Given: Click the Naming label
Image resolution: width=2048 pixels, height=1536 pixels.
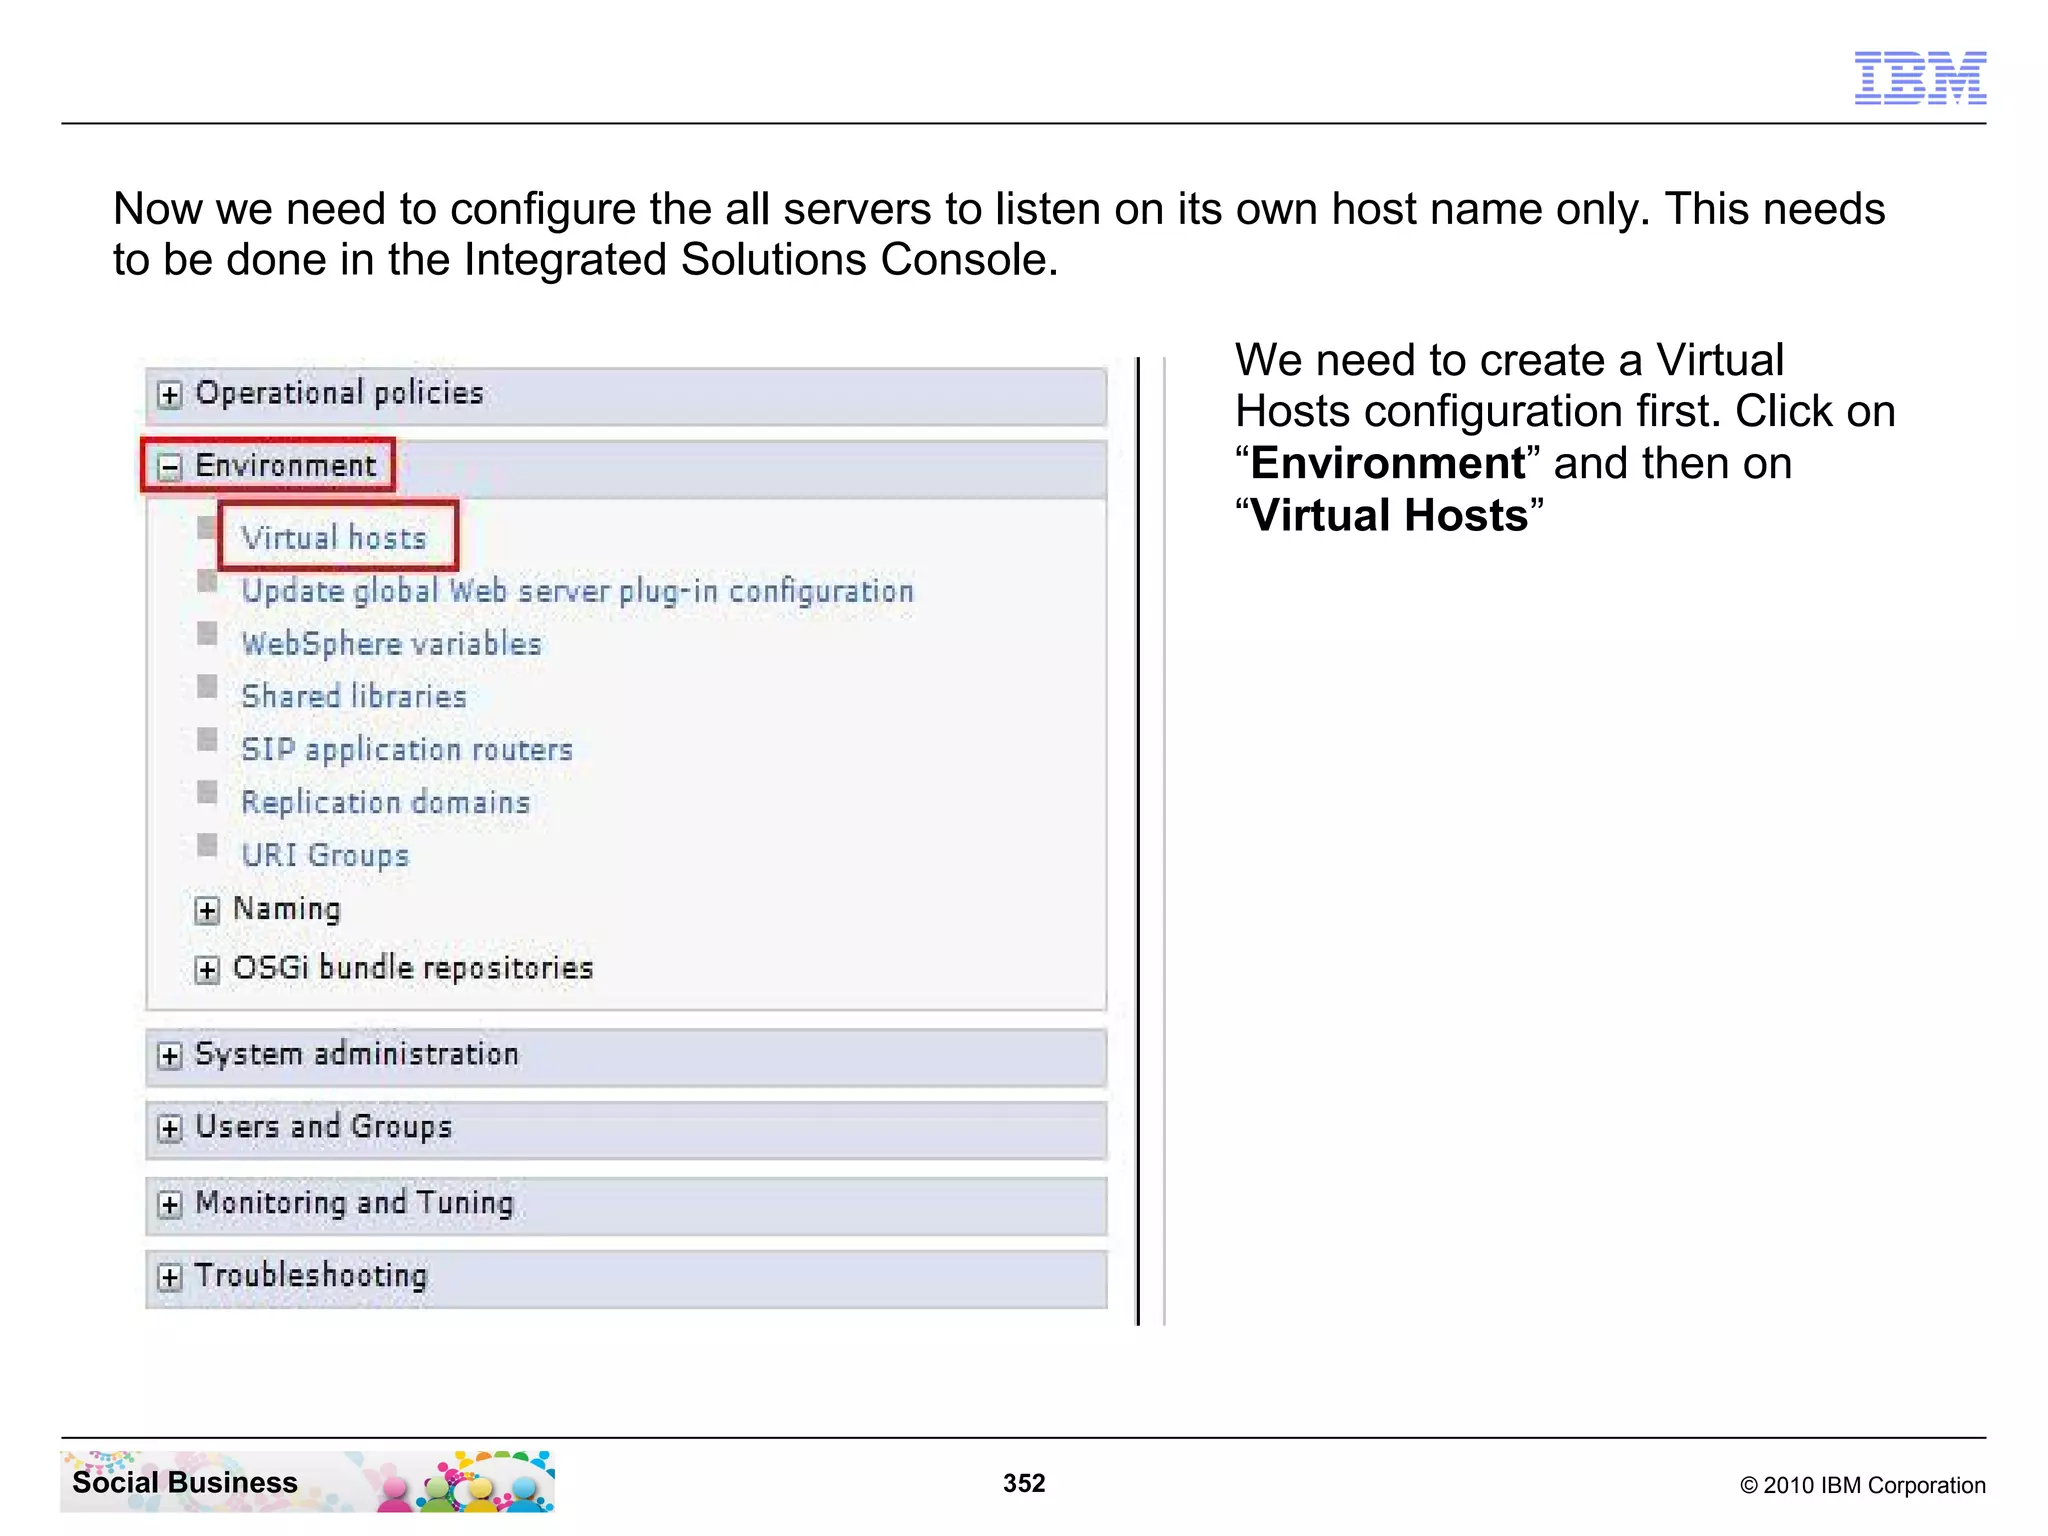Looking at the screenshot, I should coord(287,908).
